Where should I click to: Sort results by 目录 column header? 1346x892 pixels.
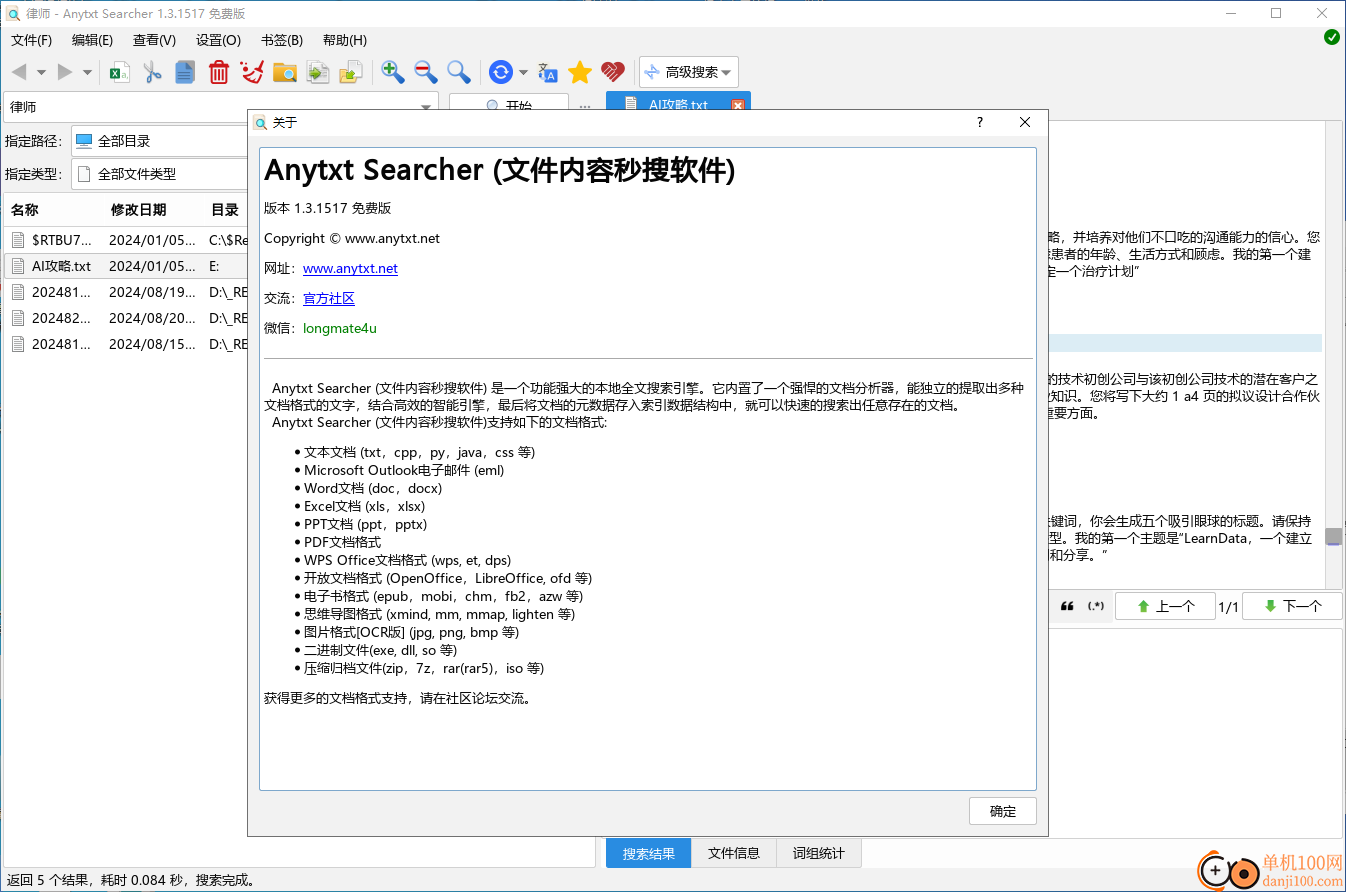(226, 210)
